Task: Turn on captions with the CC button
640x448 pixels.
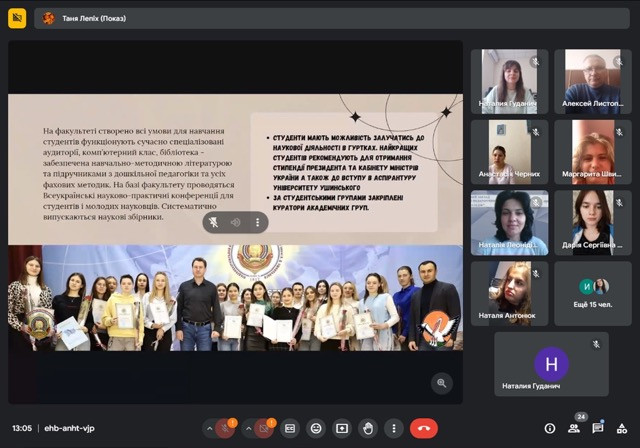Action: click(x=290, y=428)
